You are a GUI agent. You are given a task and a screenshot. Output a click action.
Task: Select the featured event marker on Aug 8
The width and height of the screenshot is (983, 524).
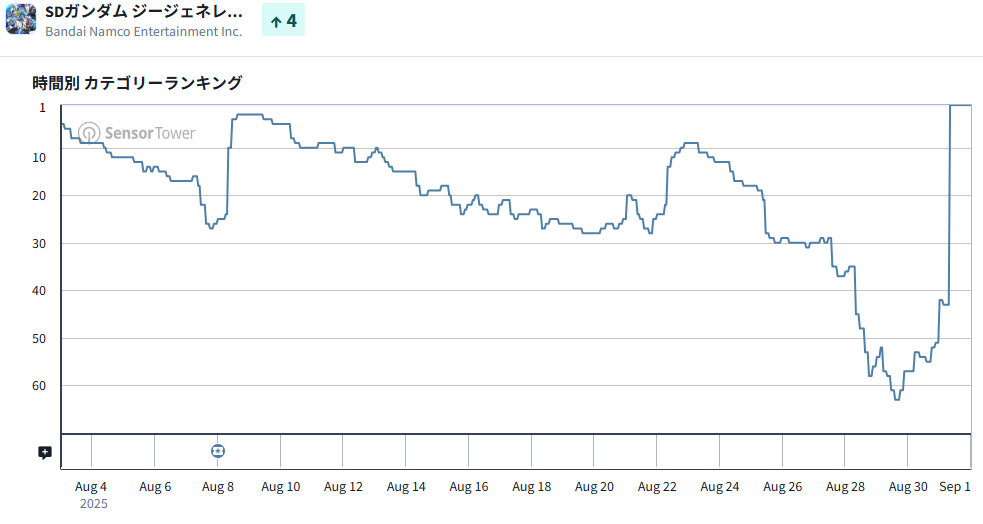pos(218,451)
